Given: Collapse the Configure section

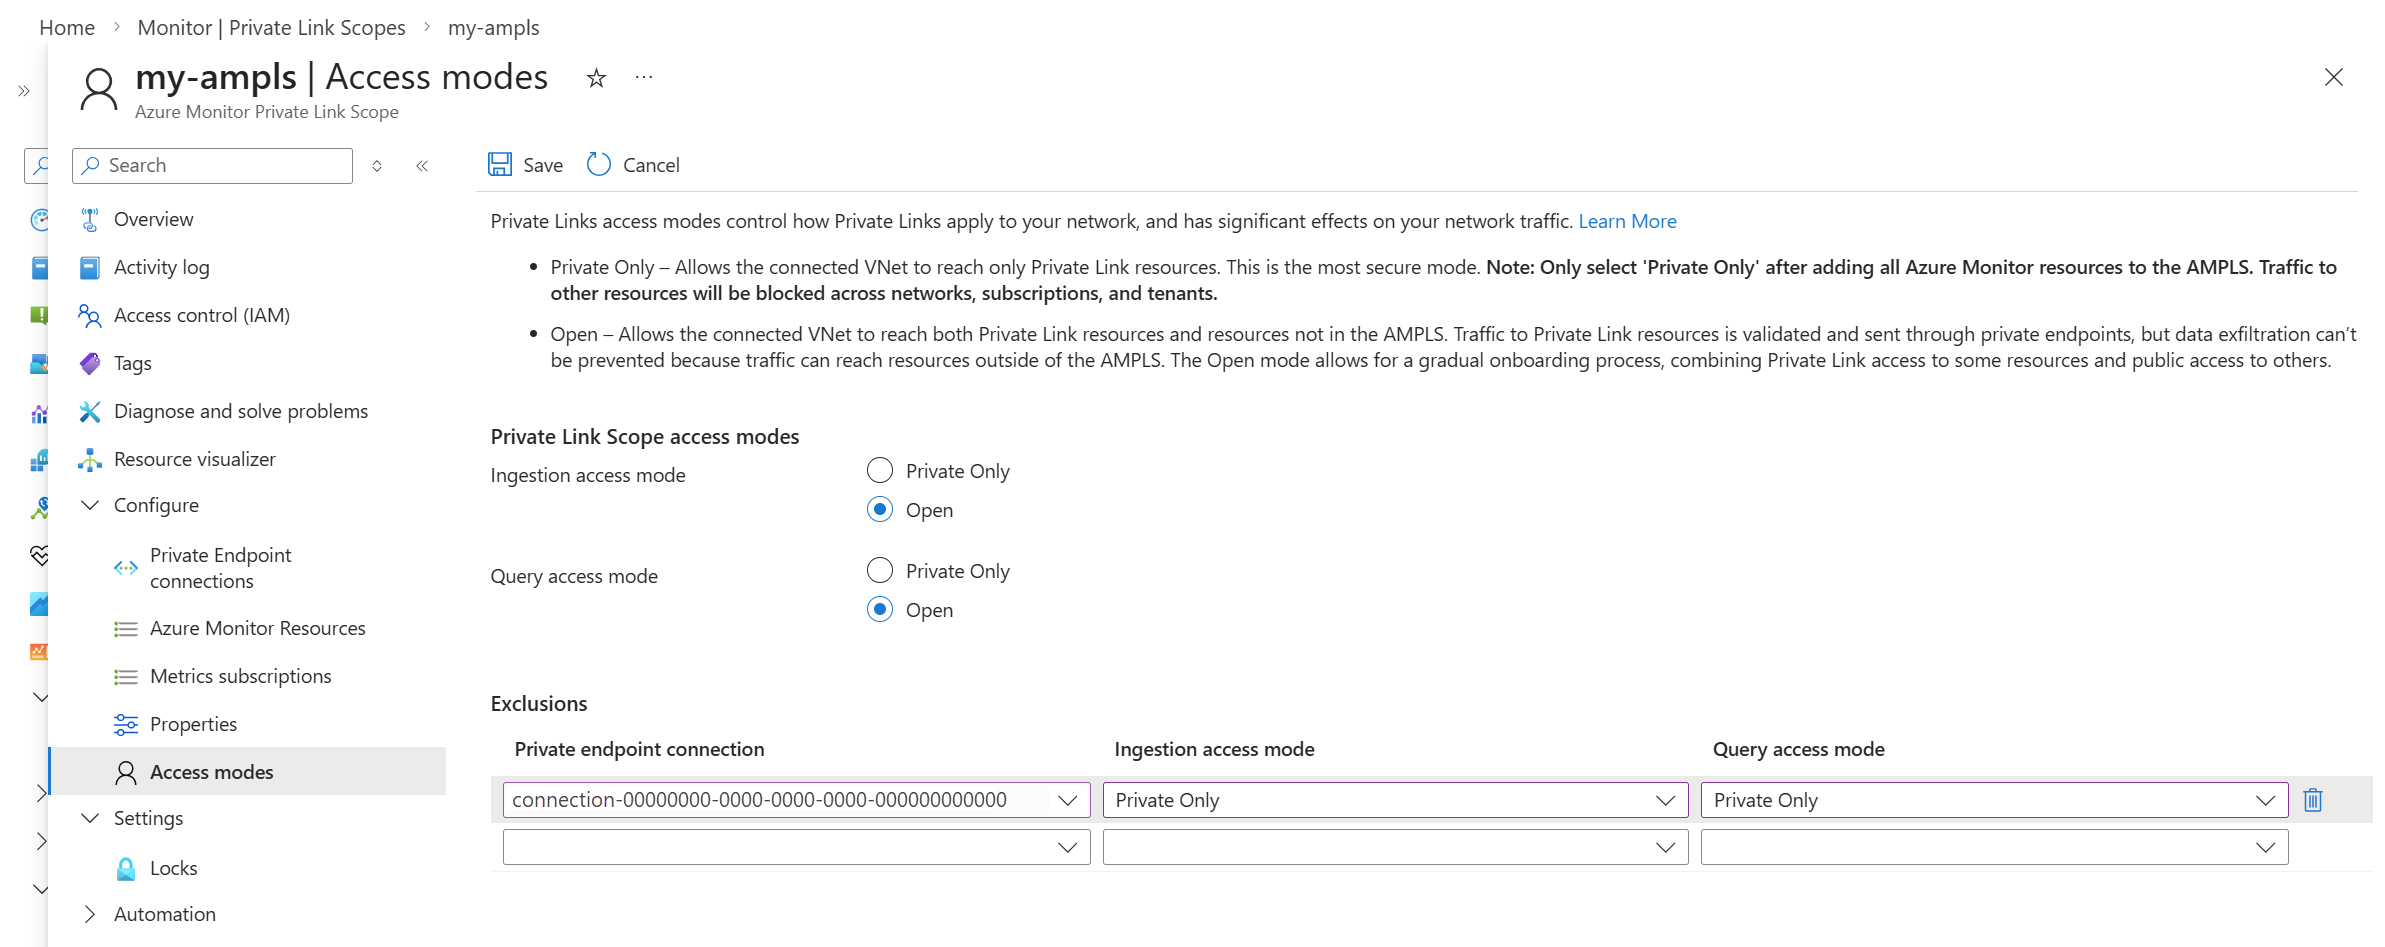Looking at the screenshot, I should tap(90, 505).
